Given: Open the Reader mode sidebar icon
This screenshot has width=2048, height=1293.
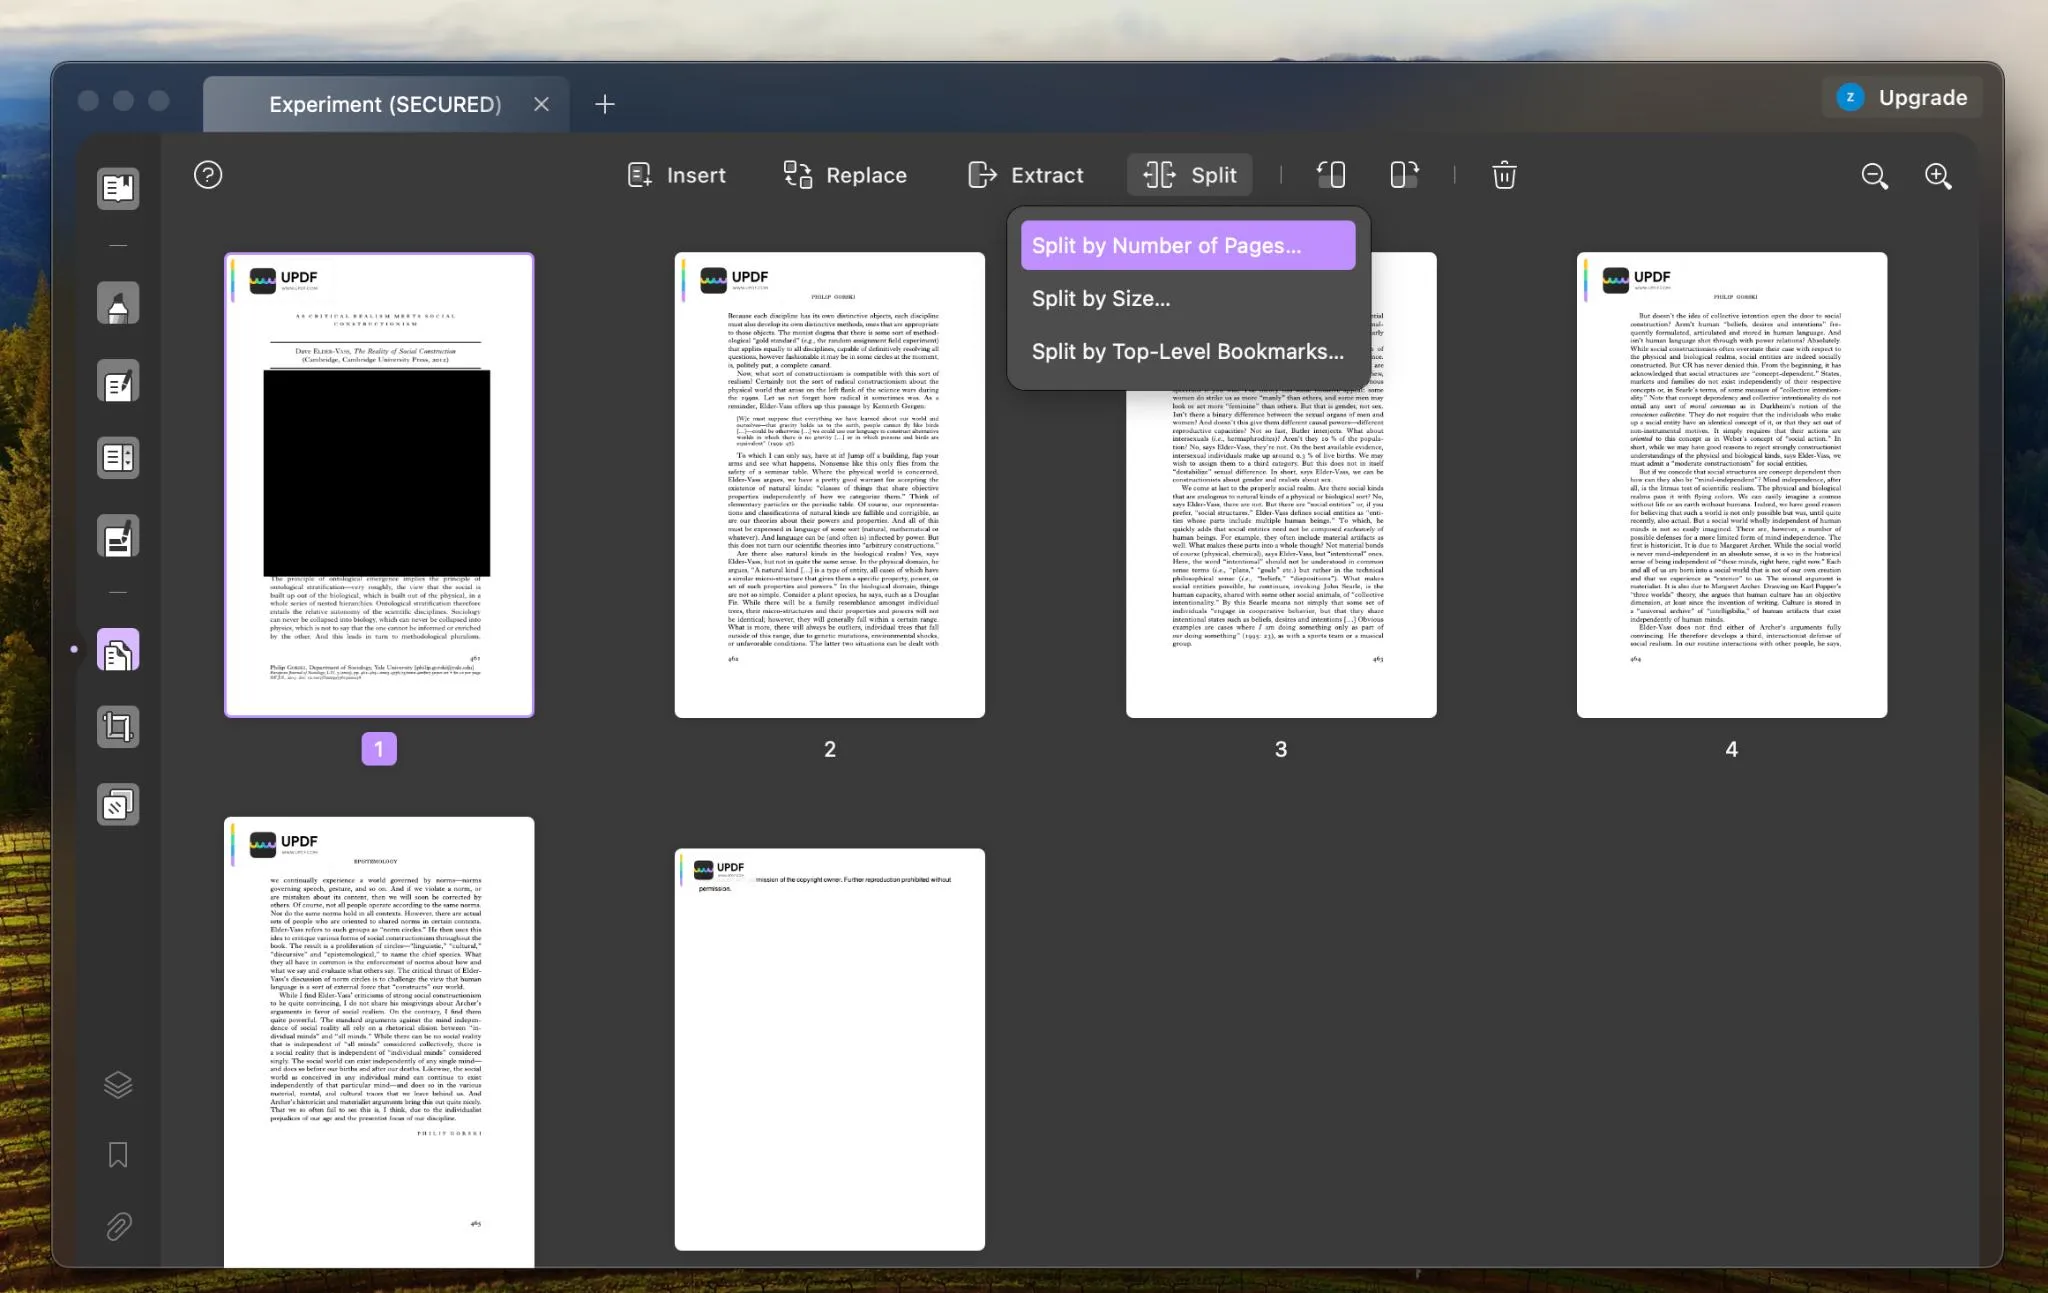Looking at the screenshot, I should click(x=118, y=188).
